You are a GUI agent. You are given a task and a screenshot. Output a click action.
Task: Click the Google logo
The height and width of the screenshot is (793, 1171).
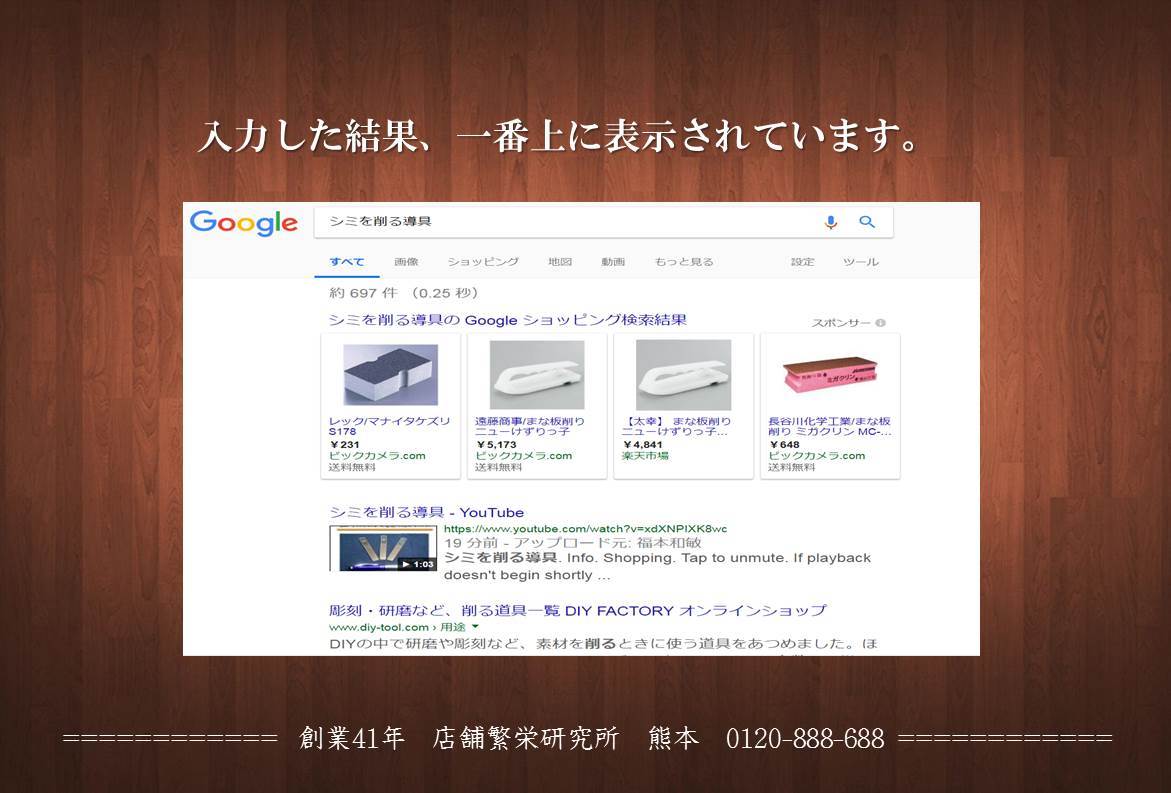243,223
